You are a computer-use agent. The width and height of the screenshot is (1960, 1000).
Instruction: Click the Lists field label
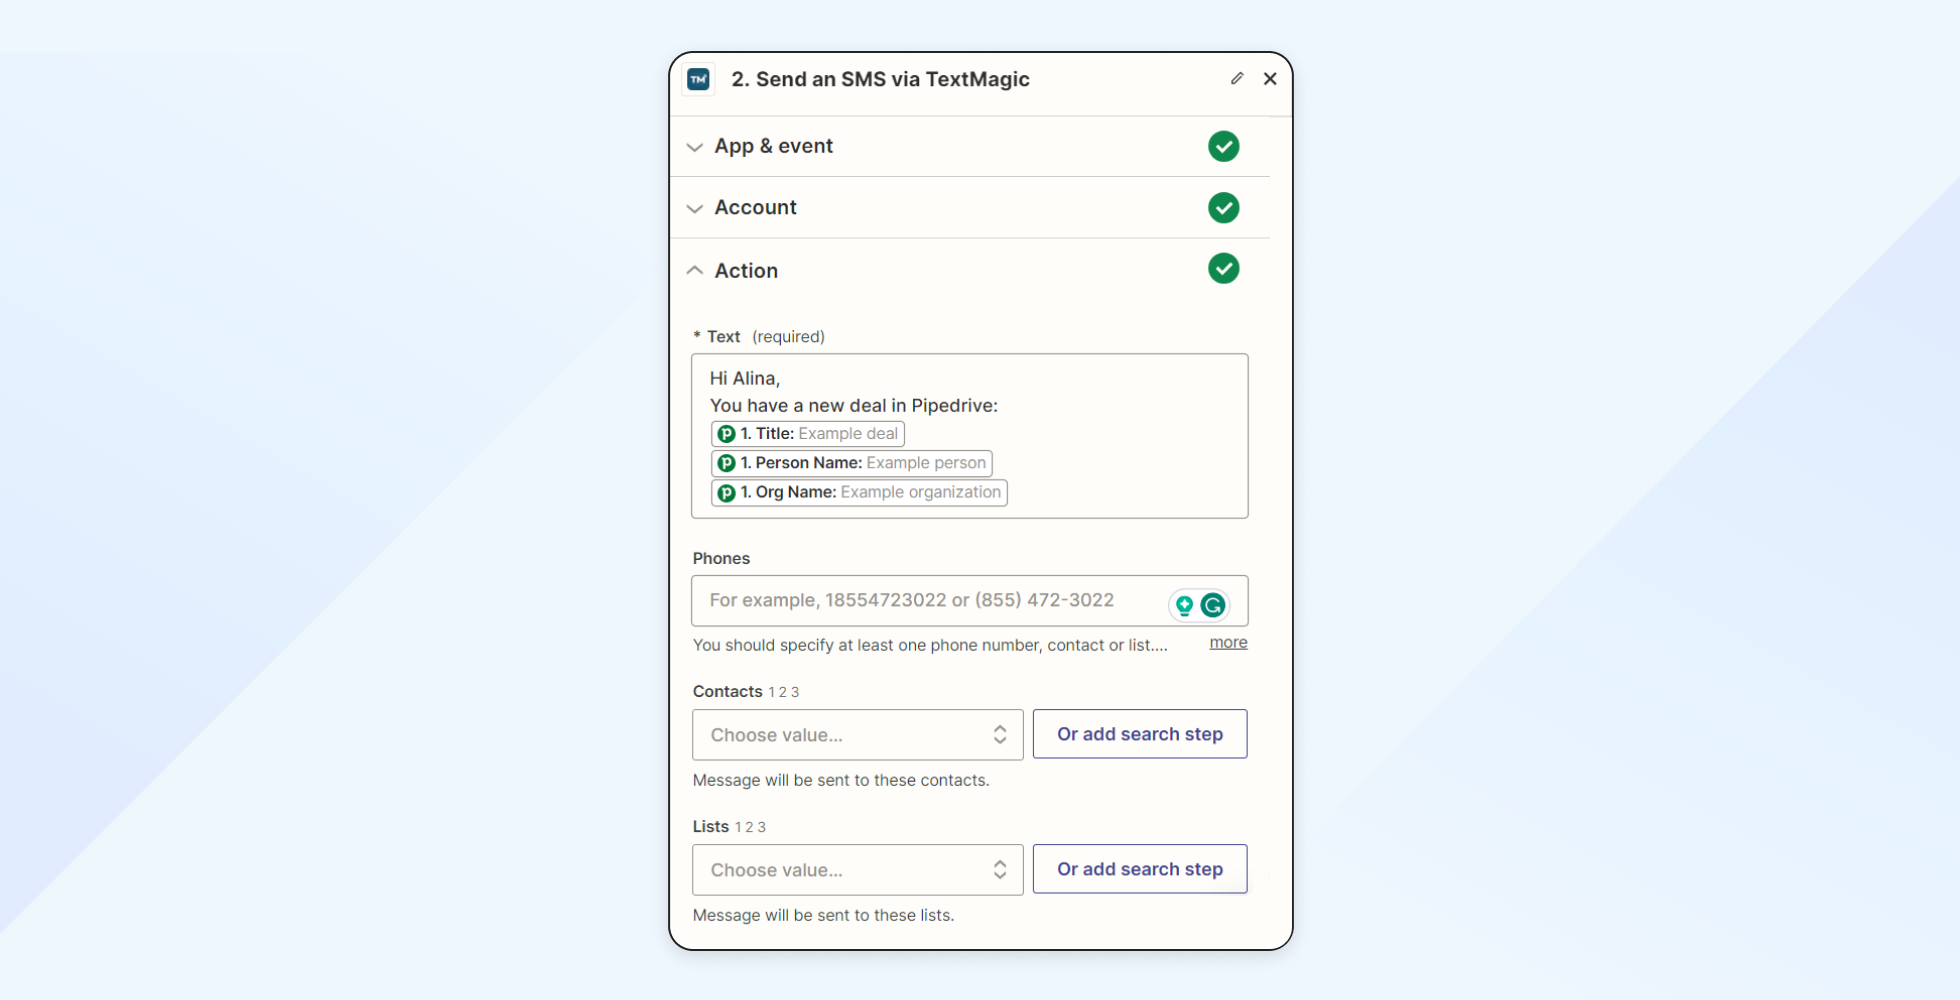710,826
